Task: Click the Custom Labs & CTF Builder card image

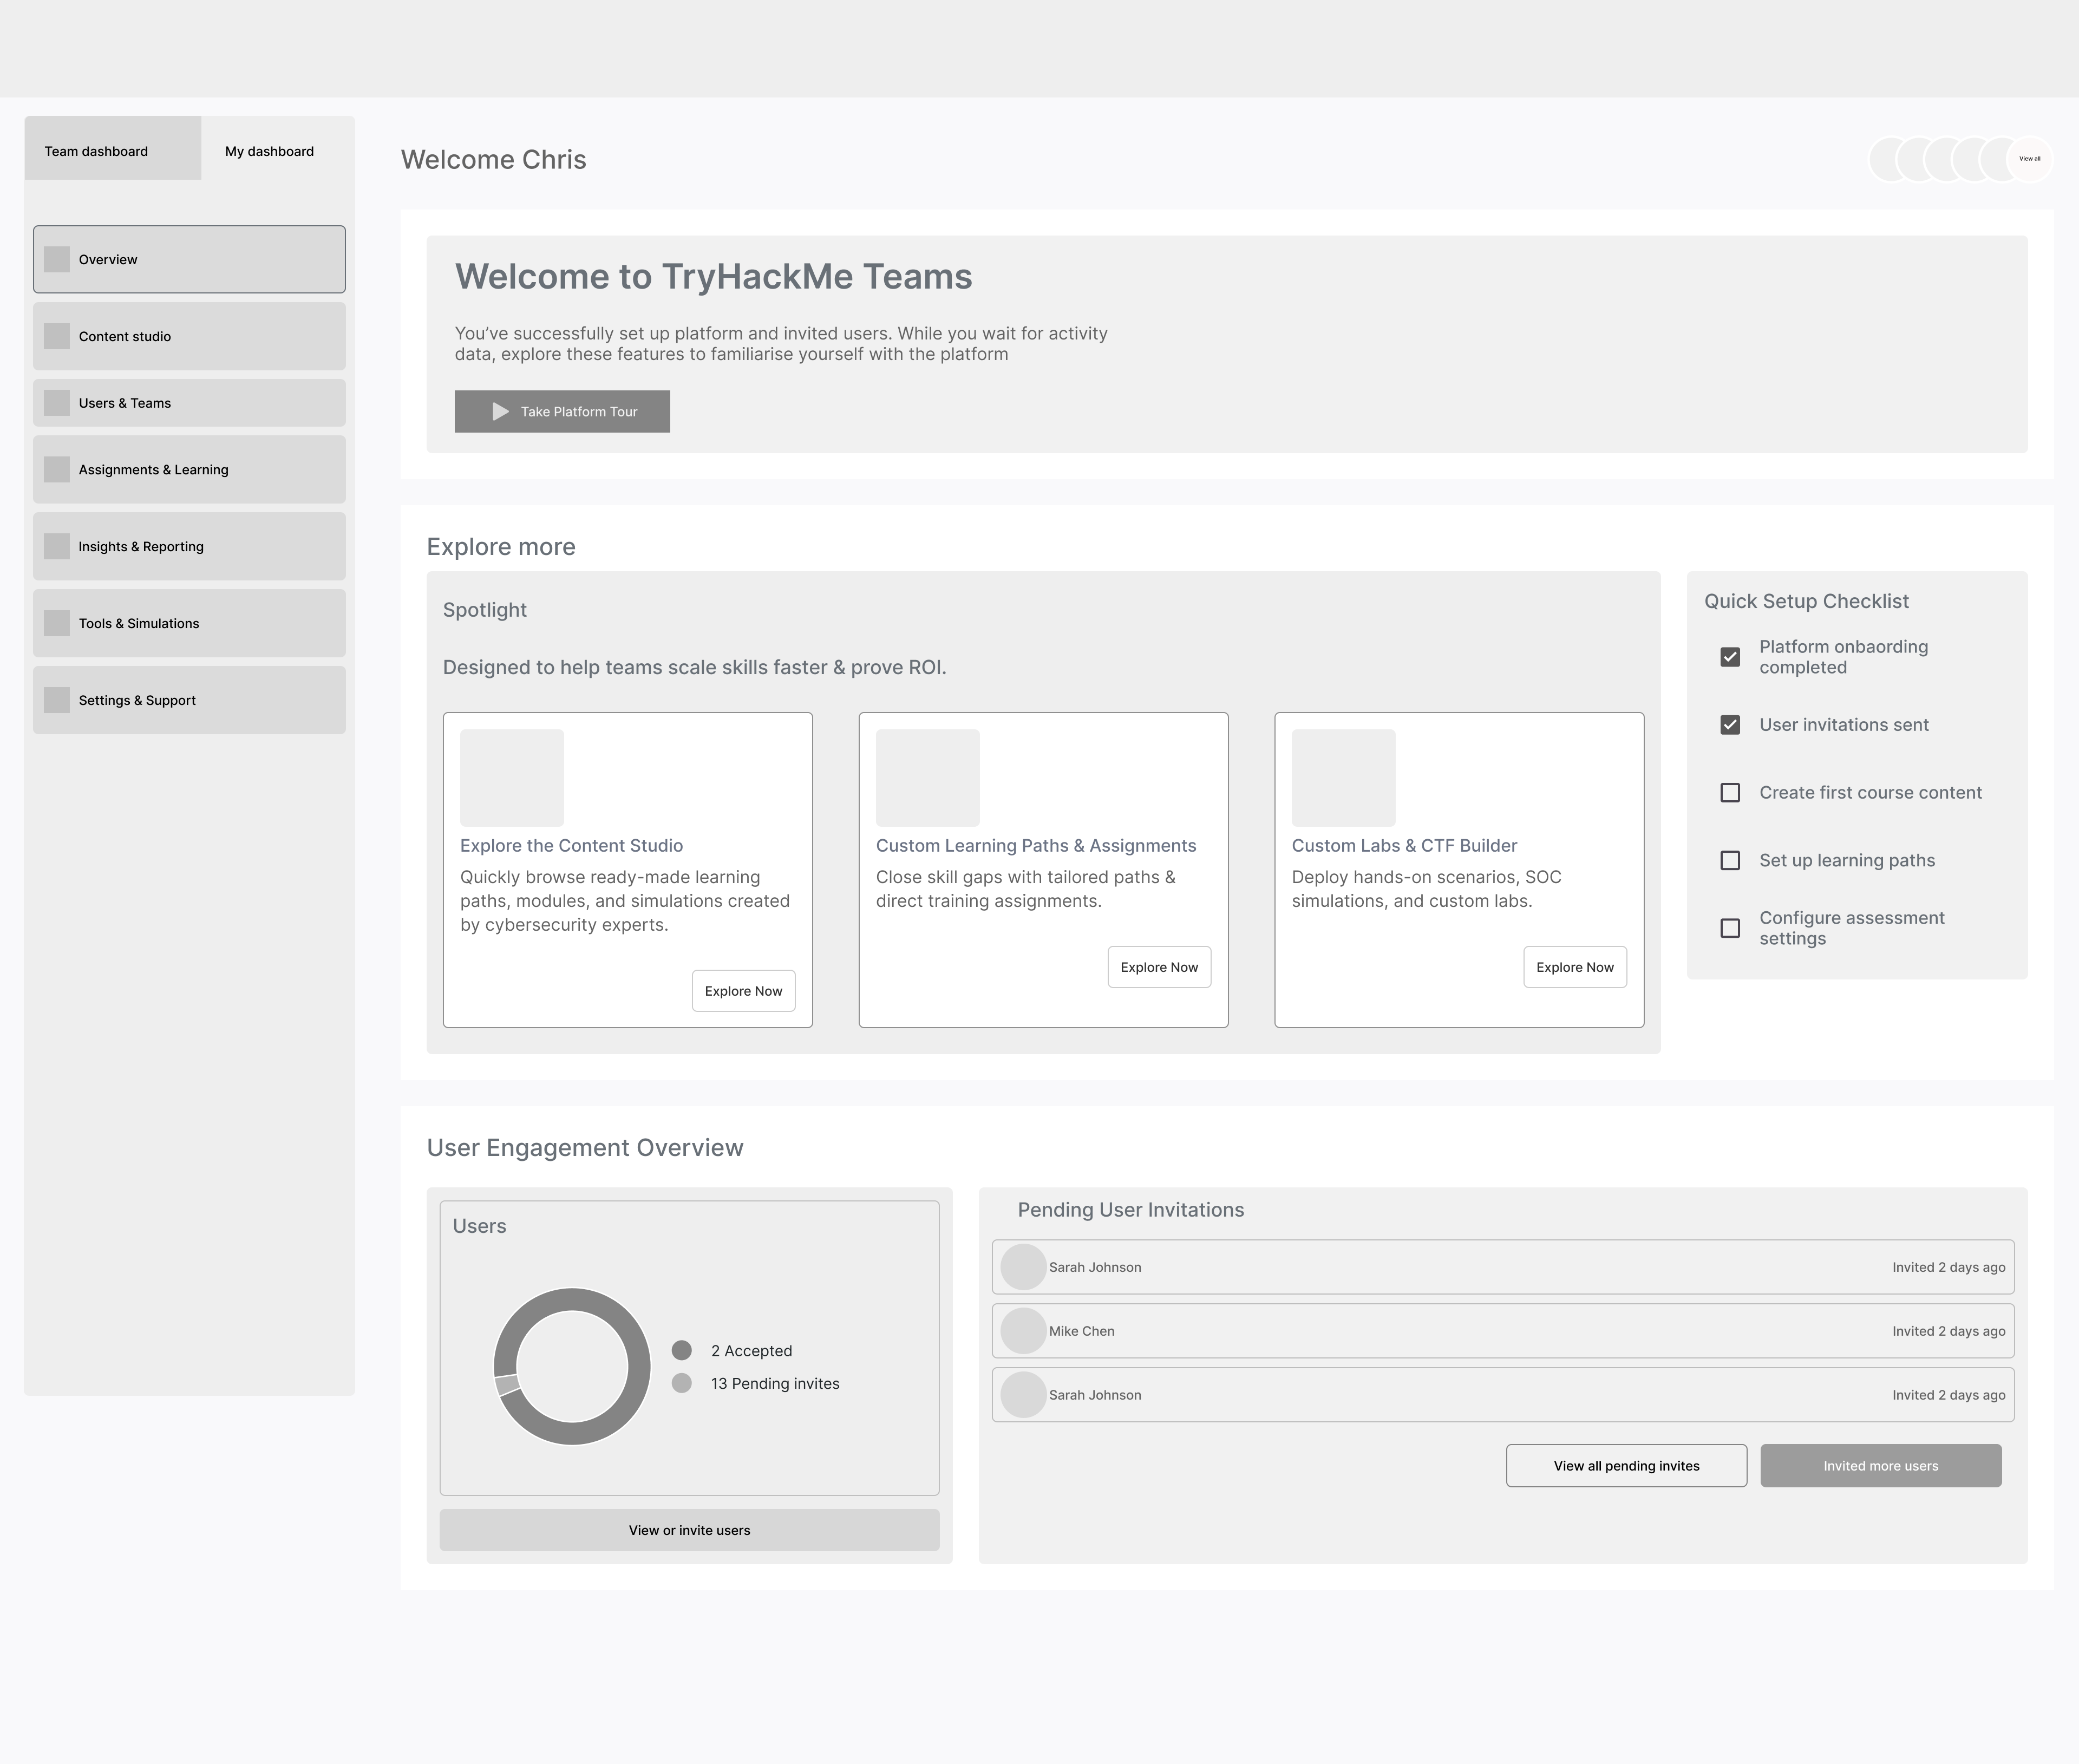Action: click(x=1343, y=778)
